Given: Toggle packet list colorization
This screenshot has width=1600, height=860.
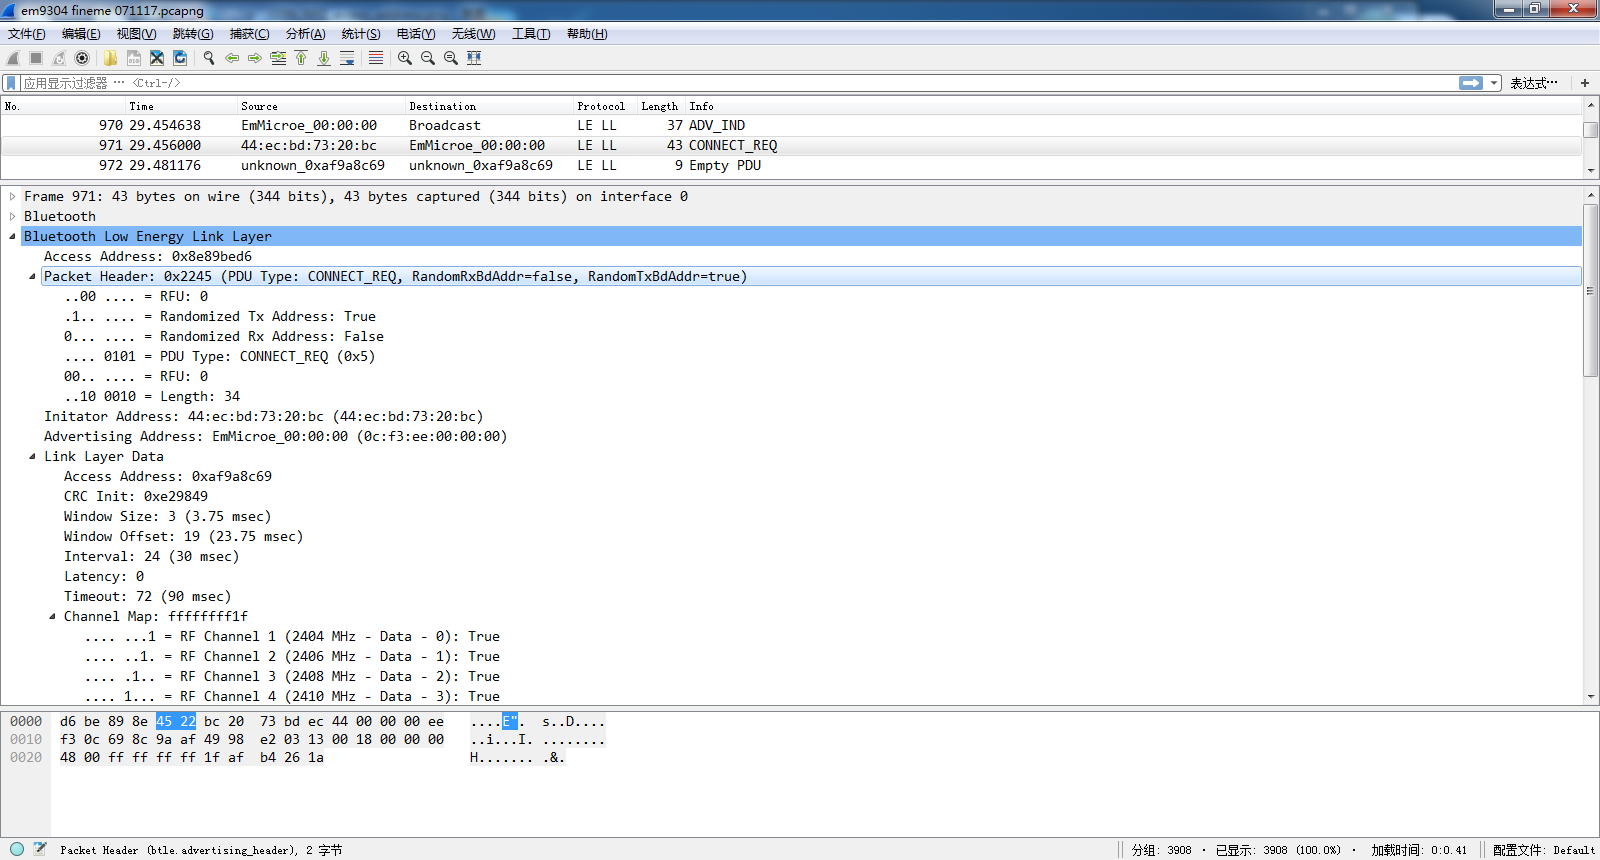Looking at the screenshot, I should click(376, 58).
